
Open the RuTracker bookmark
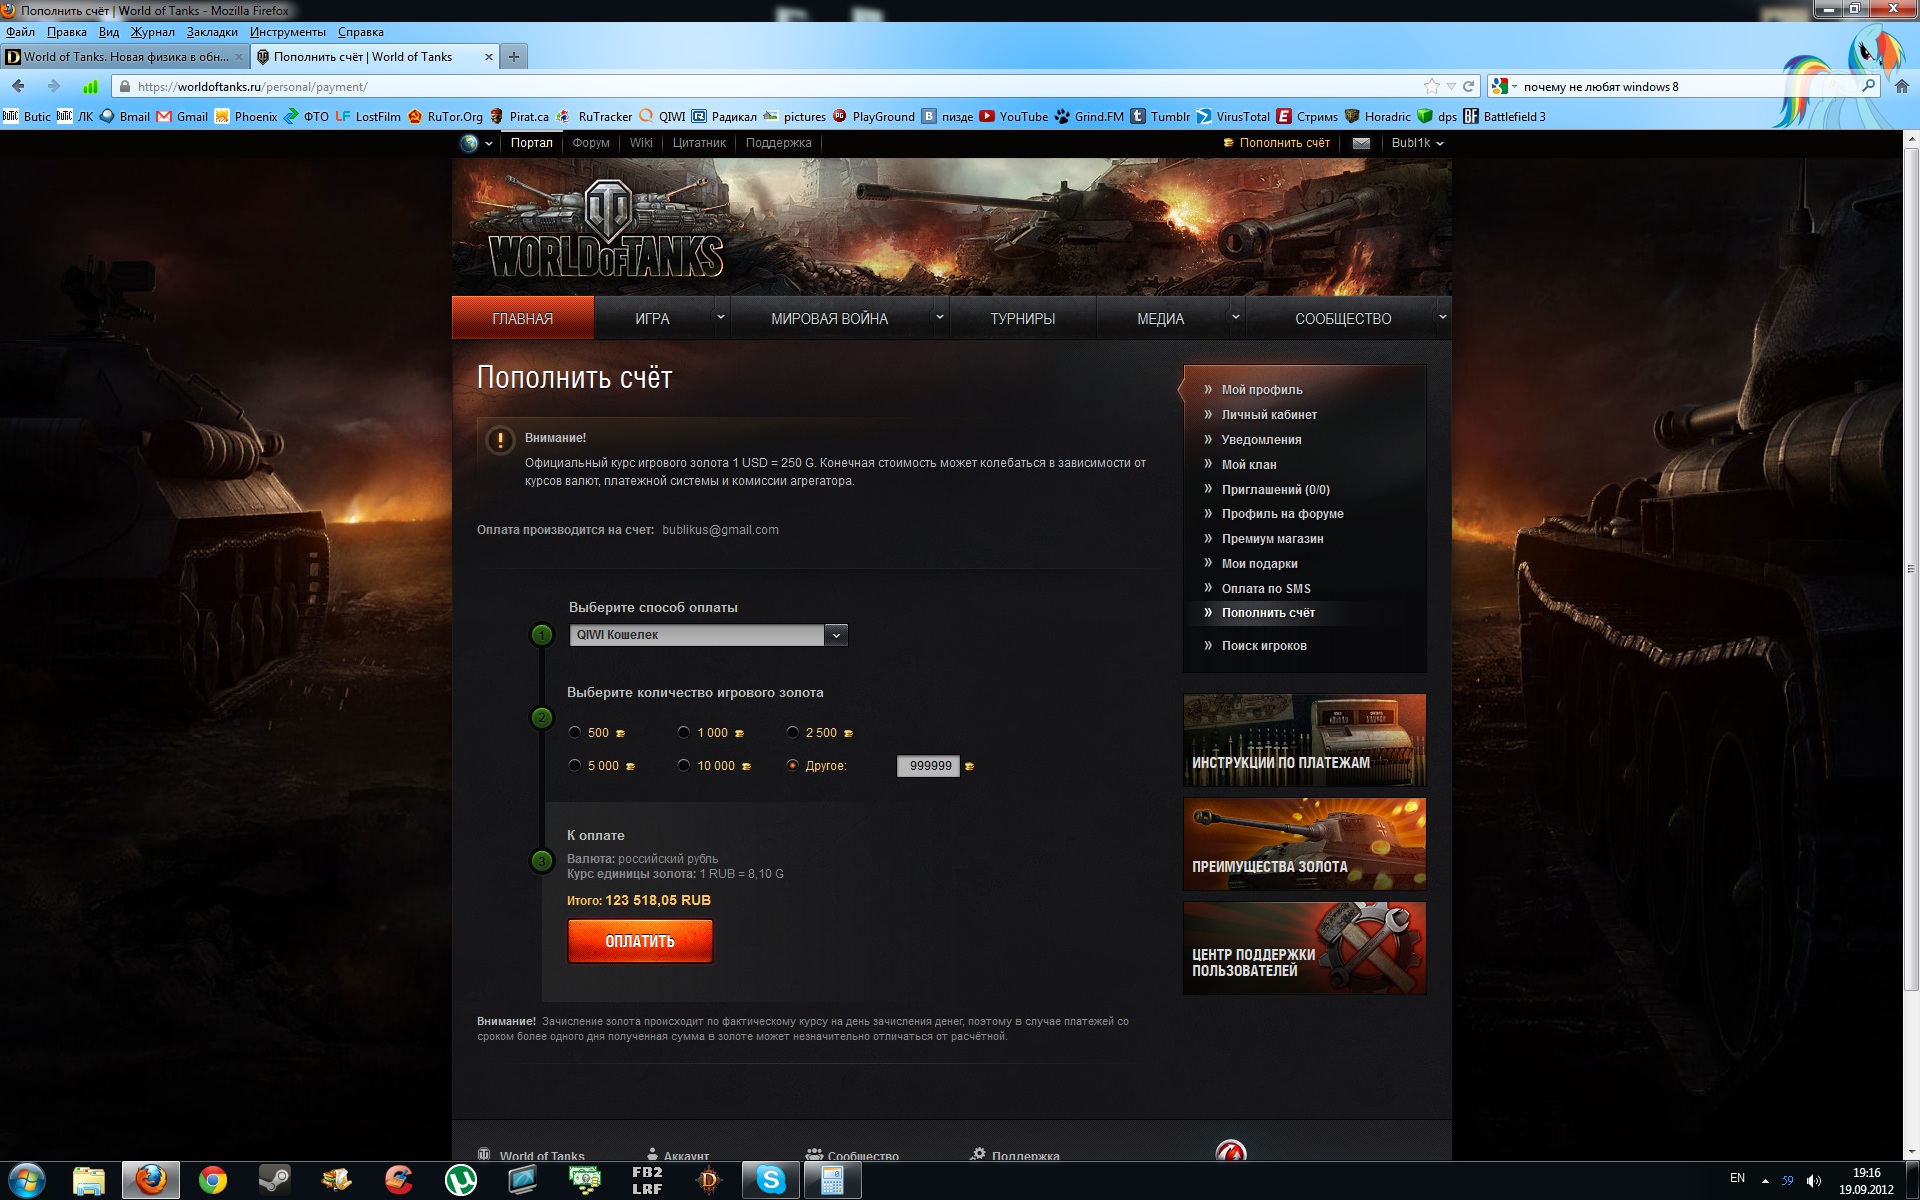click(595, 116)
